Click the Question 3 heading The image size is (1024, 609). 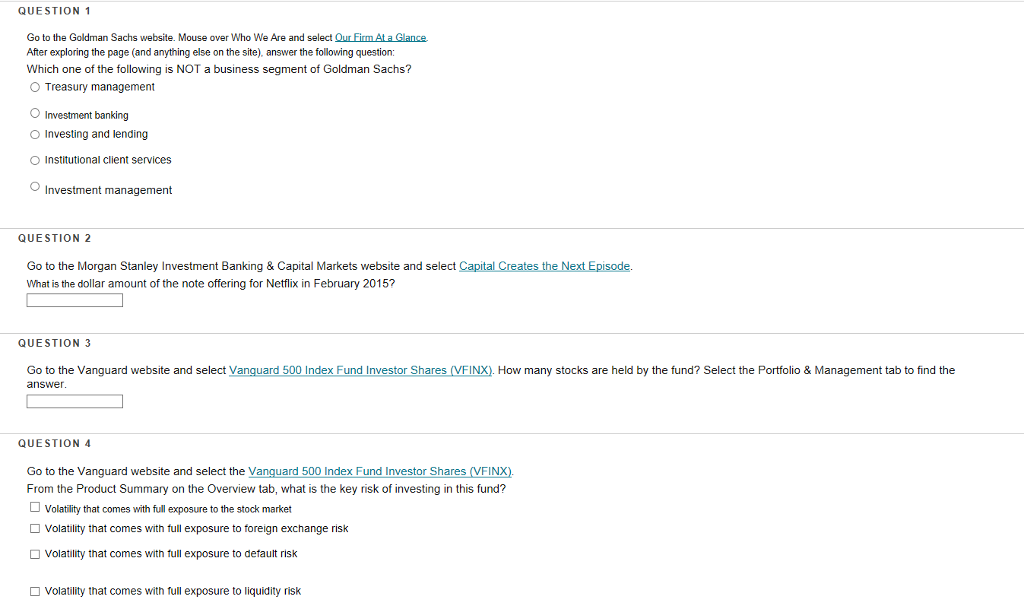pos(55,343)
